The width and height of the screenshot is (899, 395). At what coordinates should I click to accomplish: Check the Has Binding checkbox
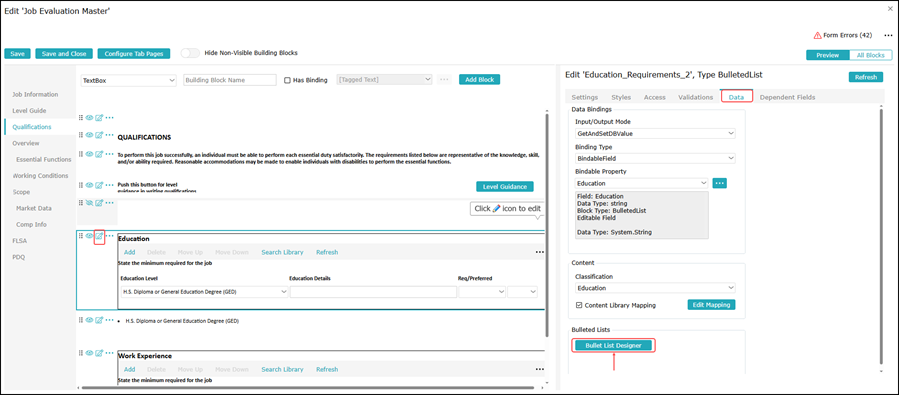point(288,80)
